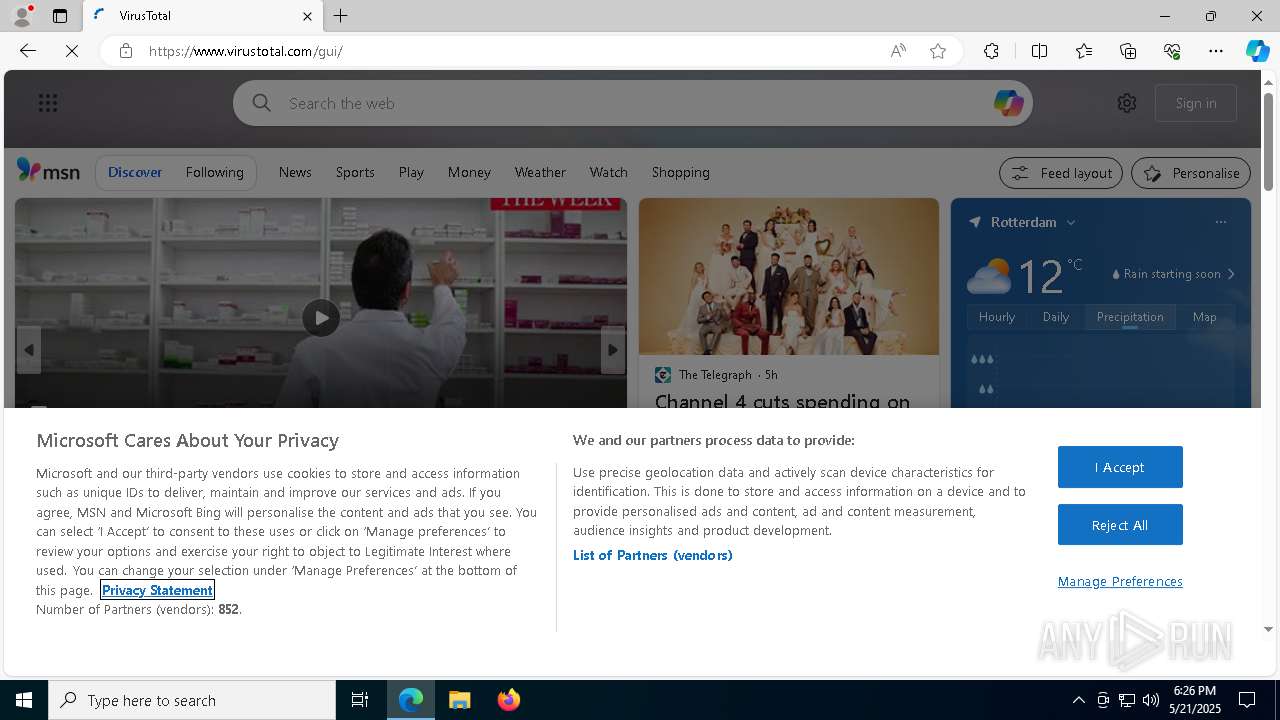Image resolution: width=1280 pixels, height=720 pixels.
Task: Select the Following tab
Action: 214,172
